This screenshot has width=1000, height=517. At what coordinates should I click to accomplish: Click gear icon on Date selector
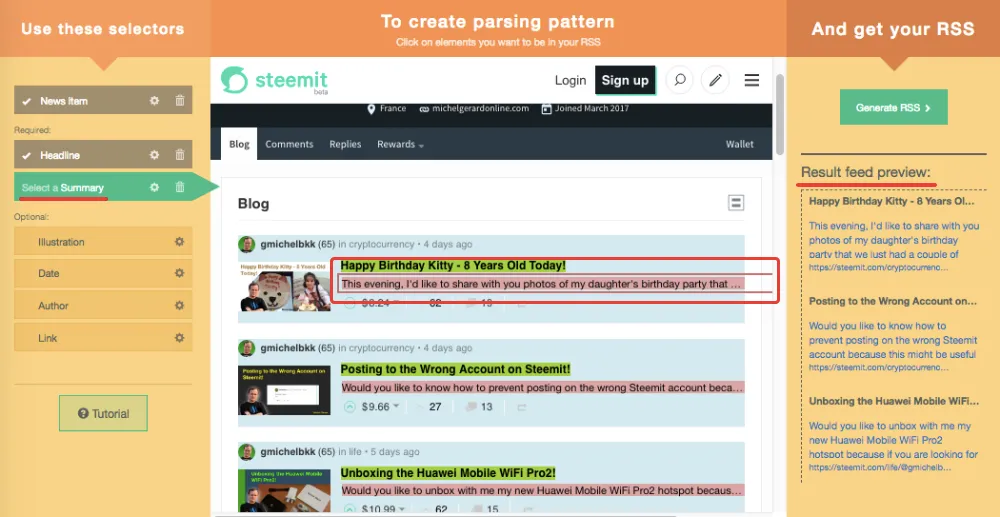[180, 273]
